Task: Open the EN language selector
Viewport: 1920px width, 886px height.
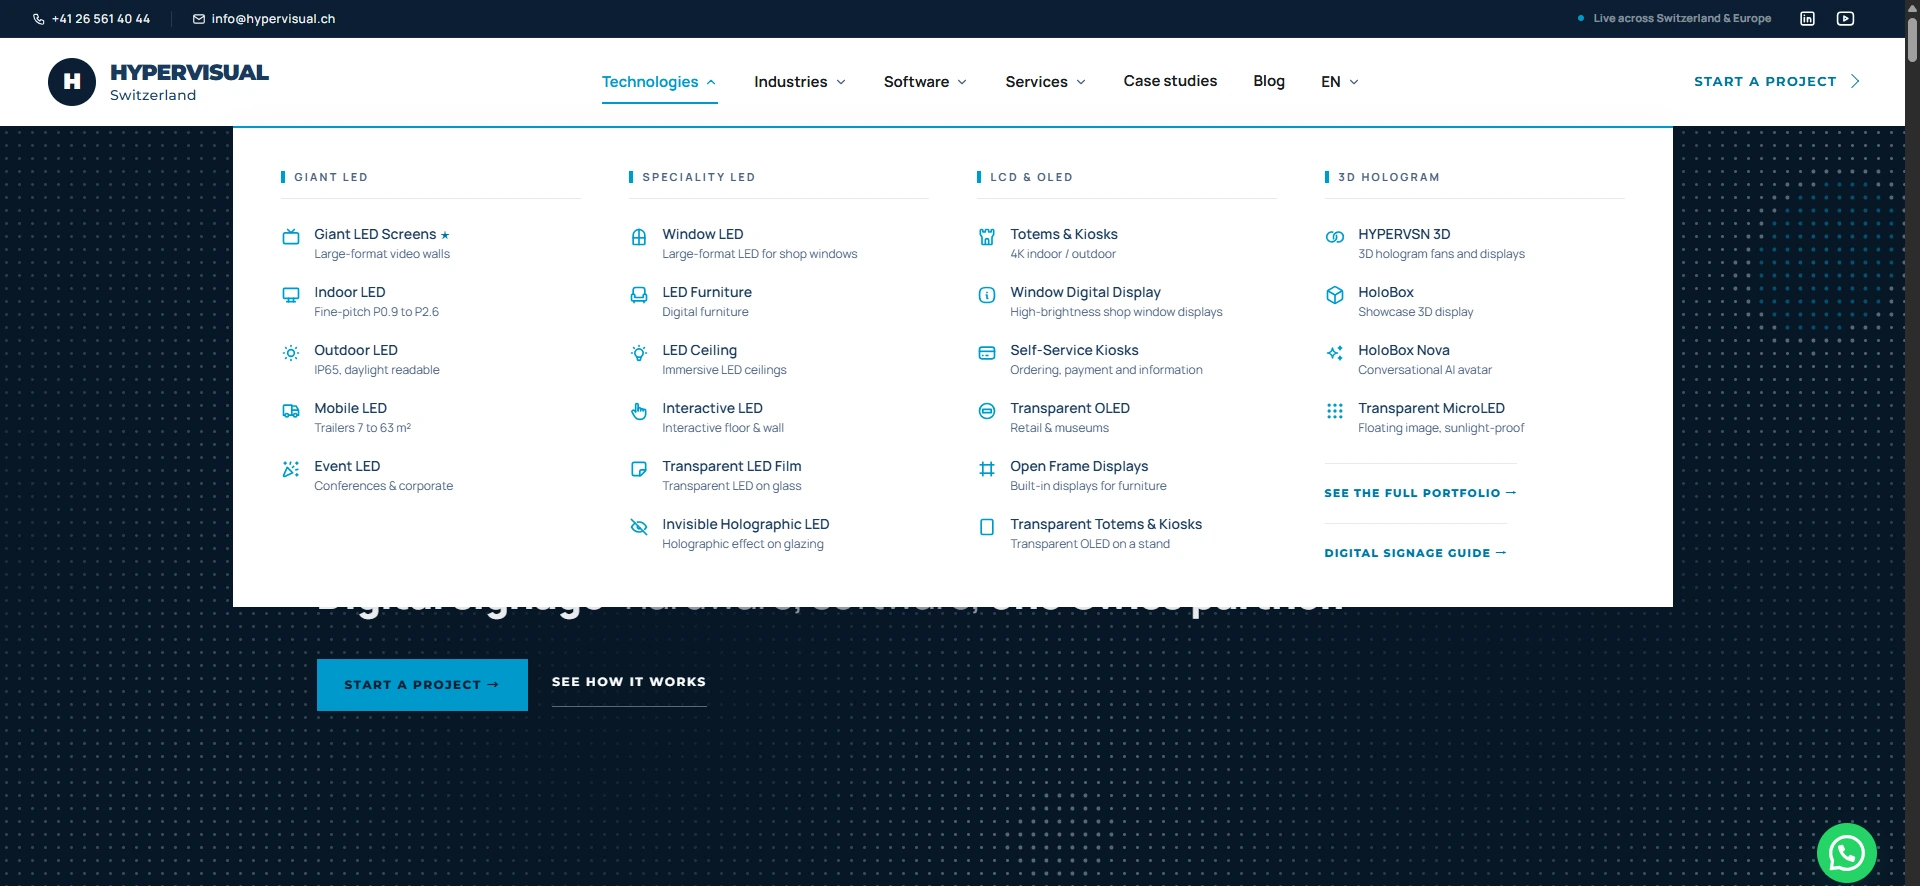Action: tap(1340, 82)
